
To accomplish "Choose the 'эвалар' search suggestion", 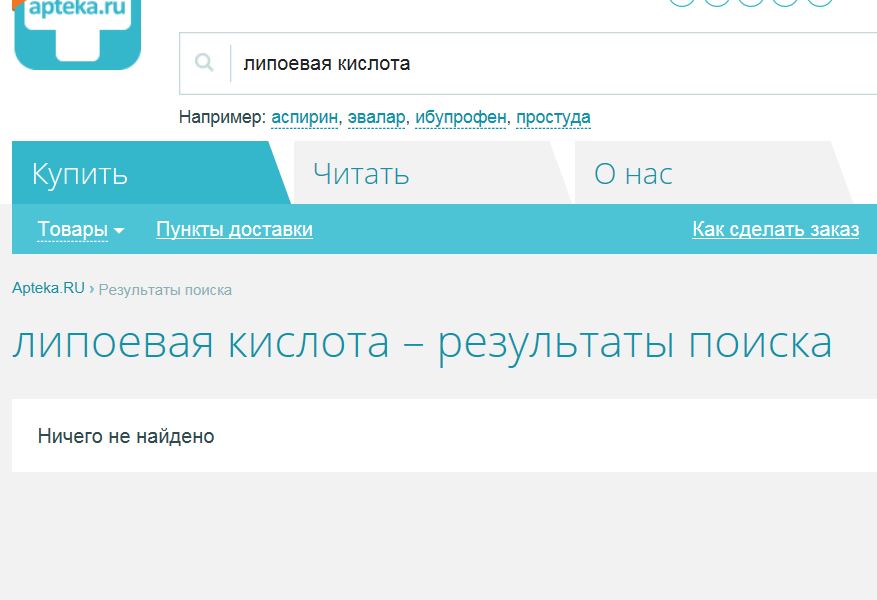I will (376, 118).
